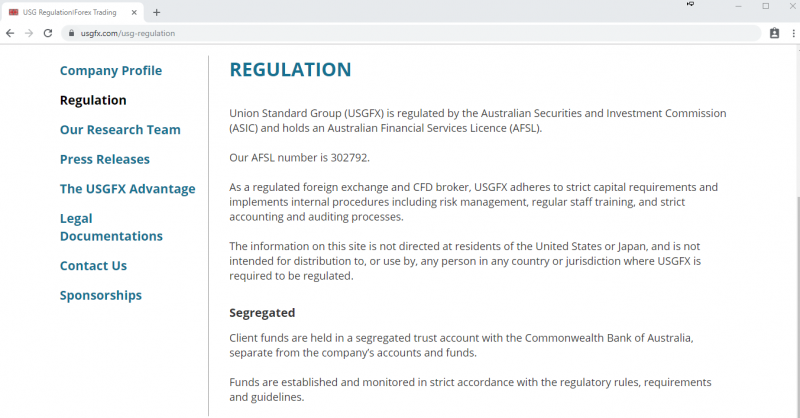Go to Press Releases
This screenshot has height=418, width=800.
[105, 159]
